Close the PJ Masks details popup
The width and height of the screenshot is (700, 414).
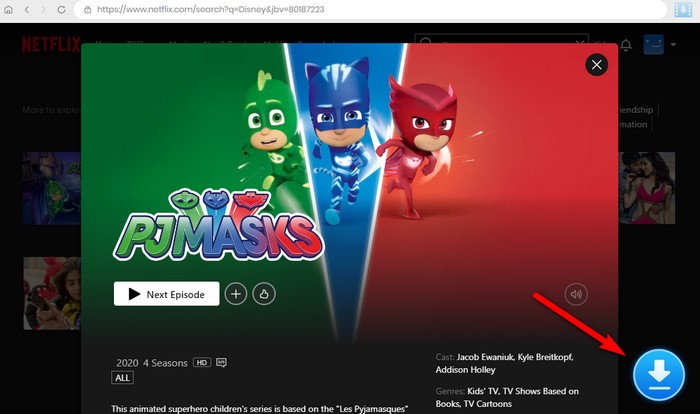(596, 65)
